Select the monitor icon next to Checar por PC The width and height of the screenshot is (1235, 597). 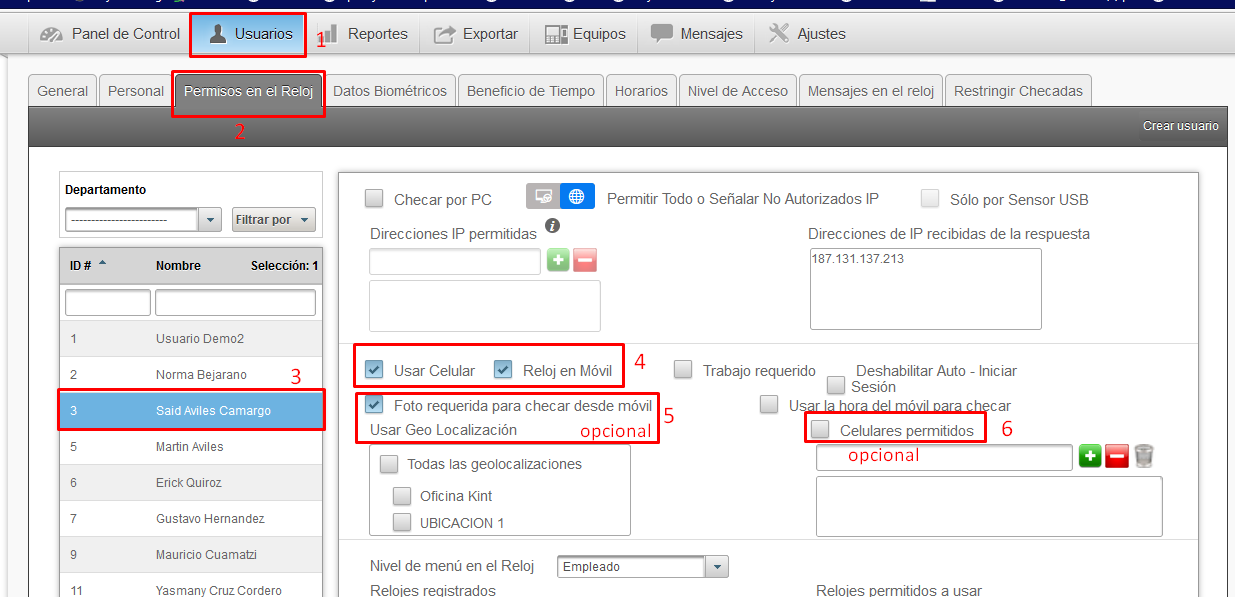[x=544, y=197]
